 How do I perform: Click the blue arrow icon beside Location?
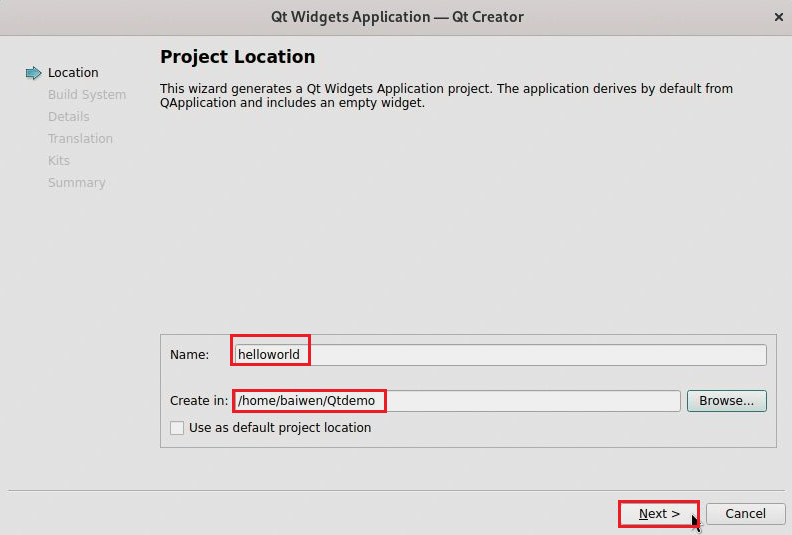[x=33, y=73]
